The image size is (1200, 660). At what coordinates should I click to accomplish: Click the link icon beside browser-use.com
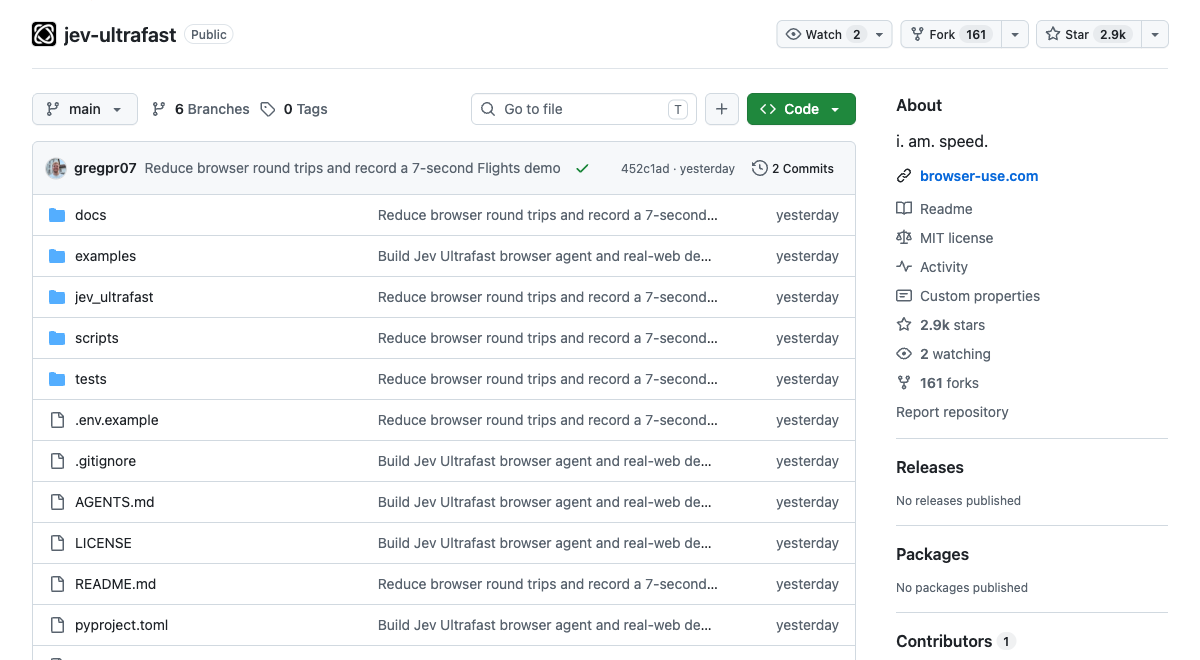click(904, 176)
